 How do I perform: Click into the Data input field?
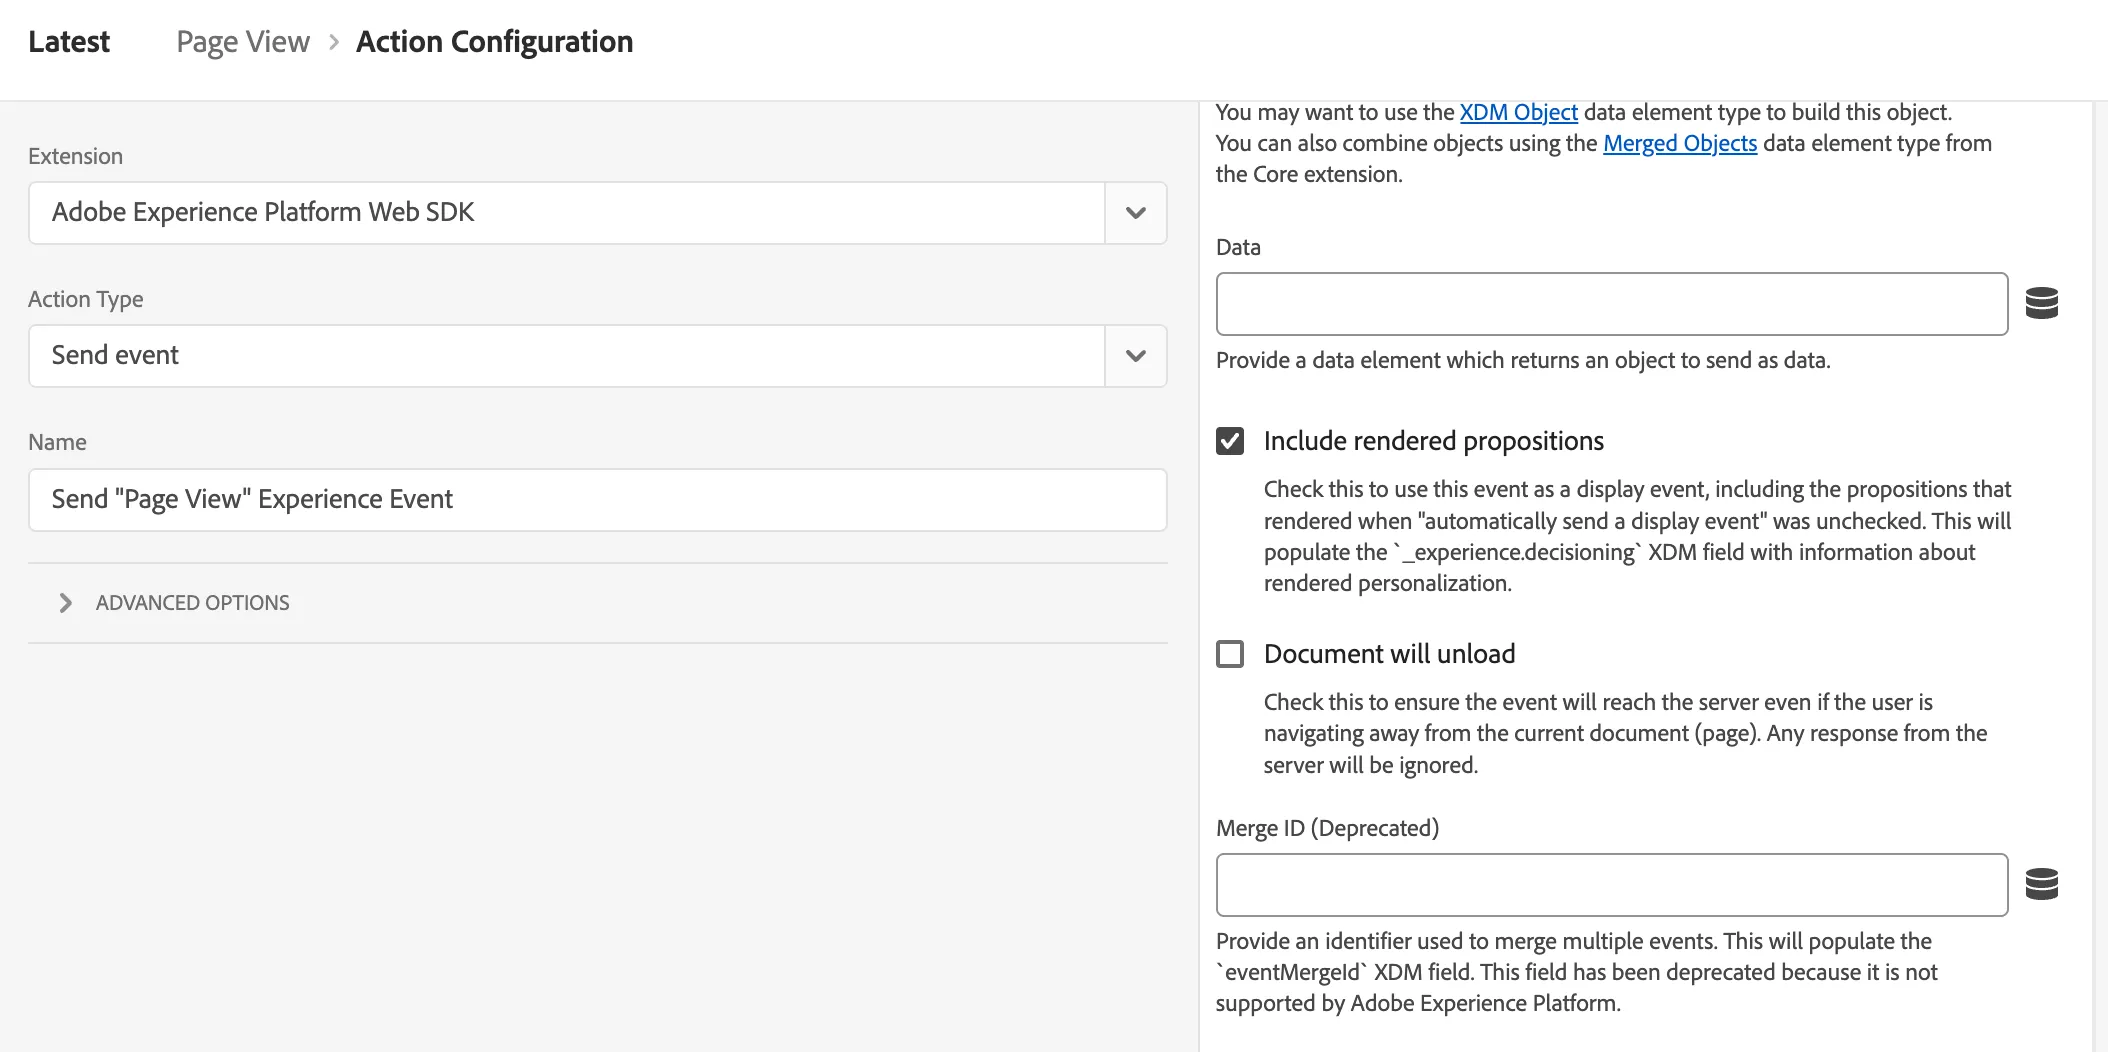click(1612, 304)
